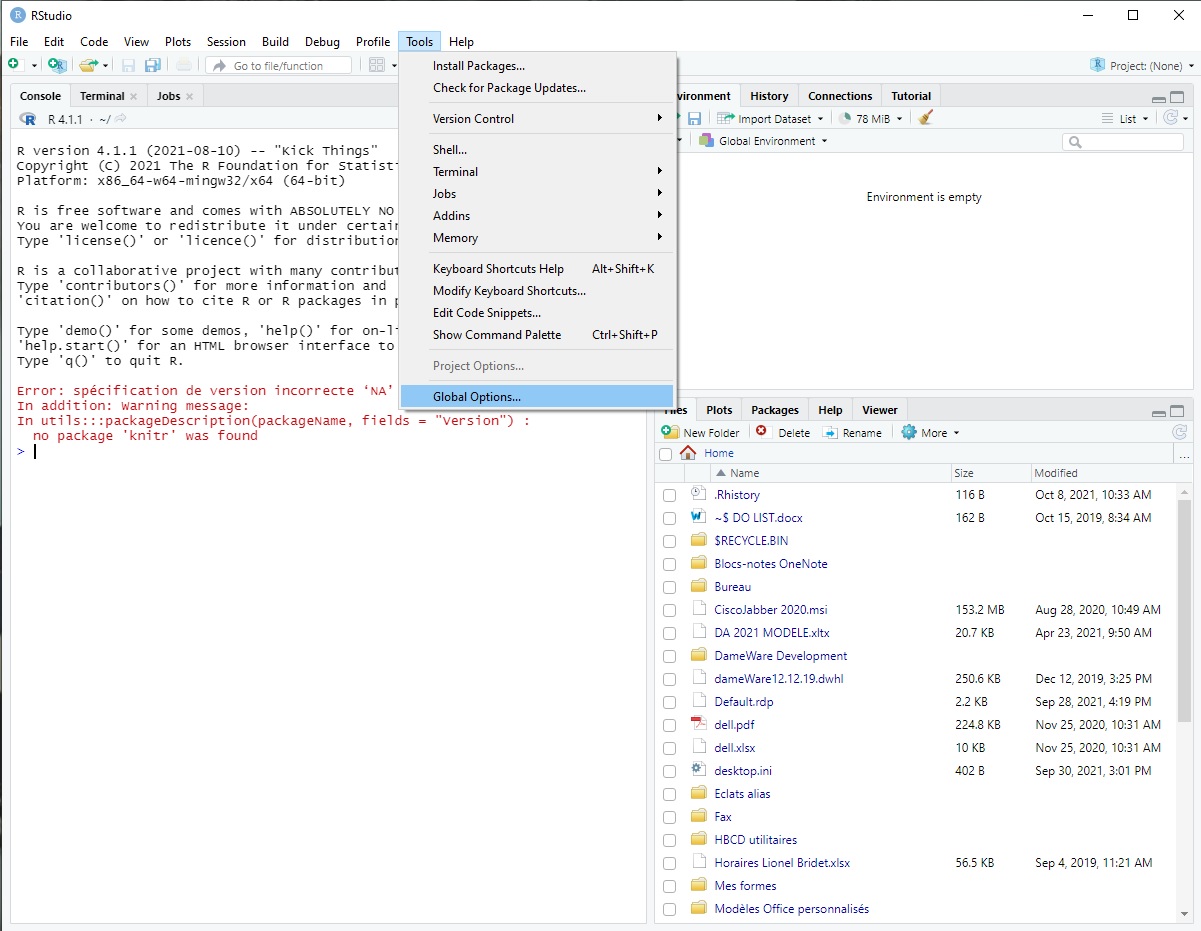
Task: Open the Import Dataset dropdown
Action: (770, 118)
